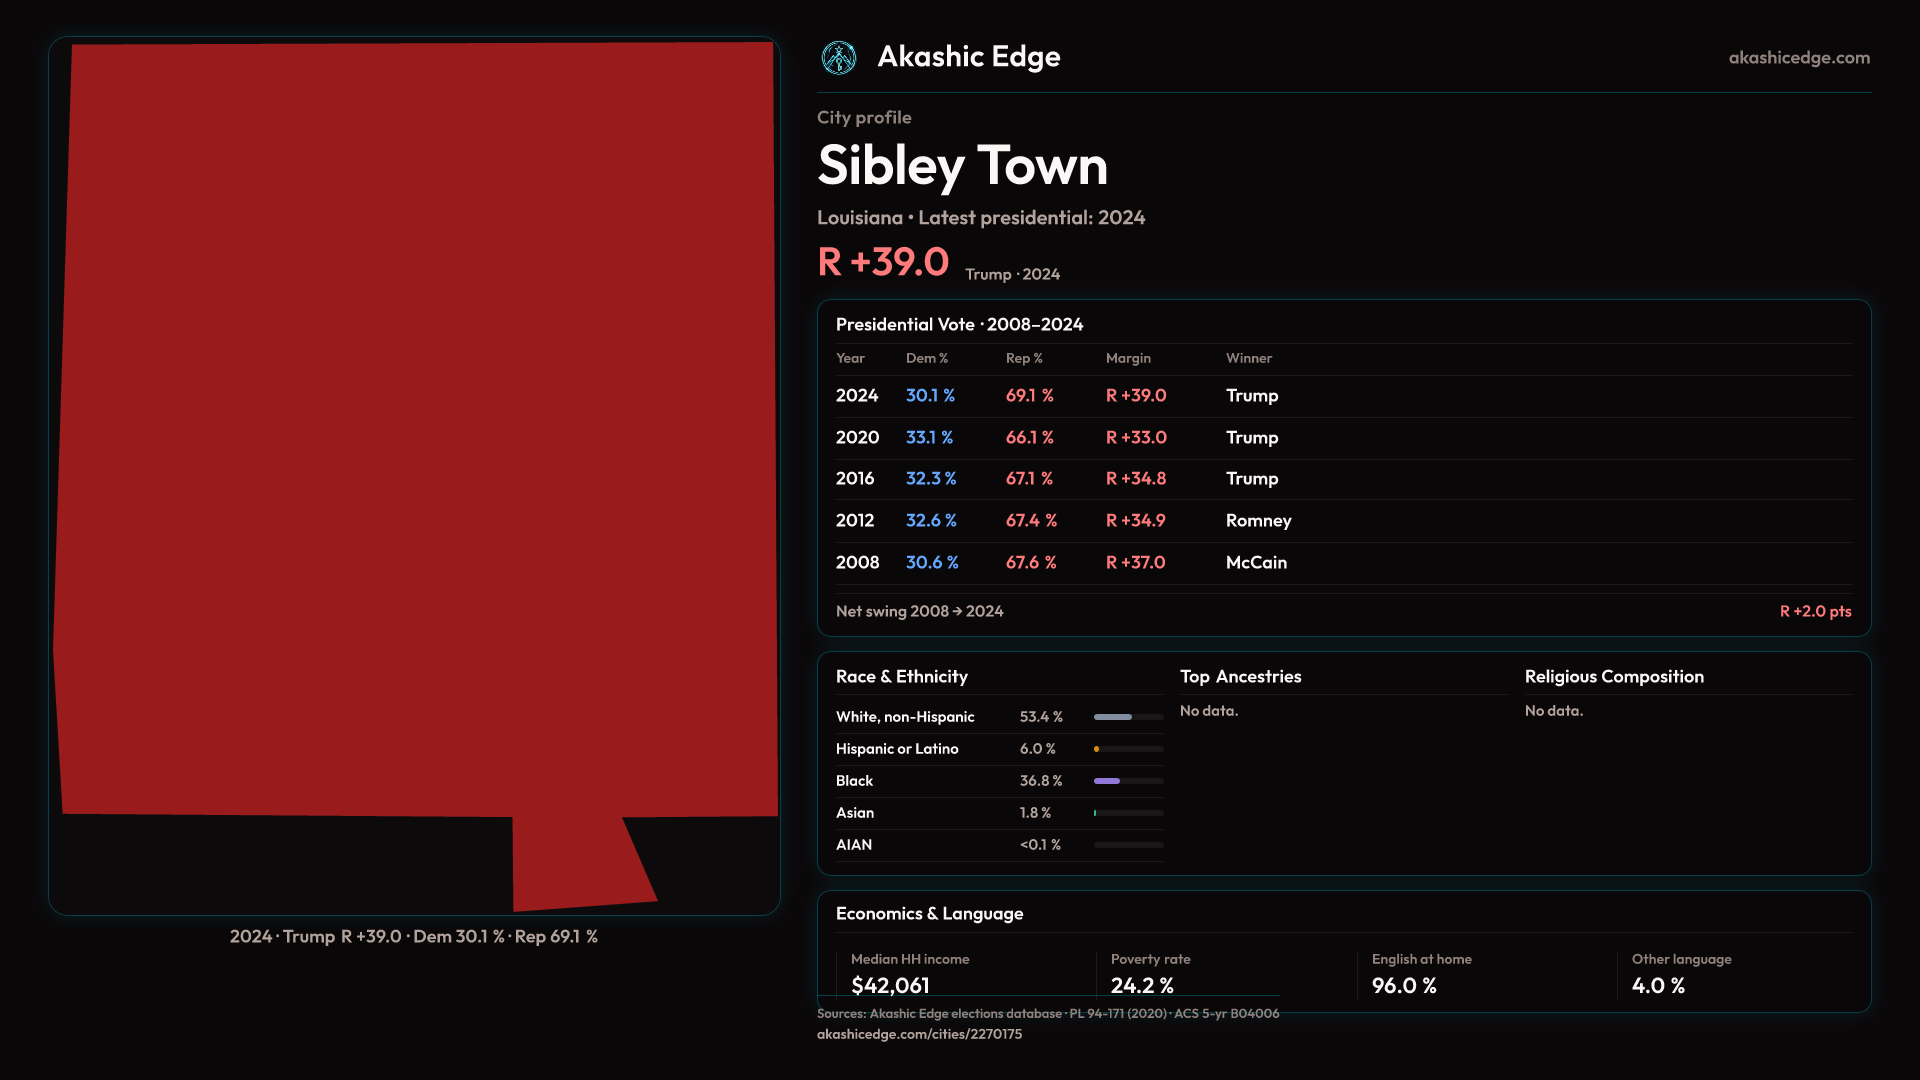Screen dimensions: 1920x1080
Task: Click the Net swing R +2.0 pts value
Action: [1814, 611]
